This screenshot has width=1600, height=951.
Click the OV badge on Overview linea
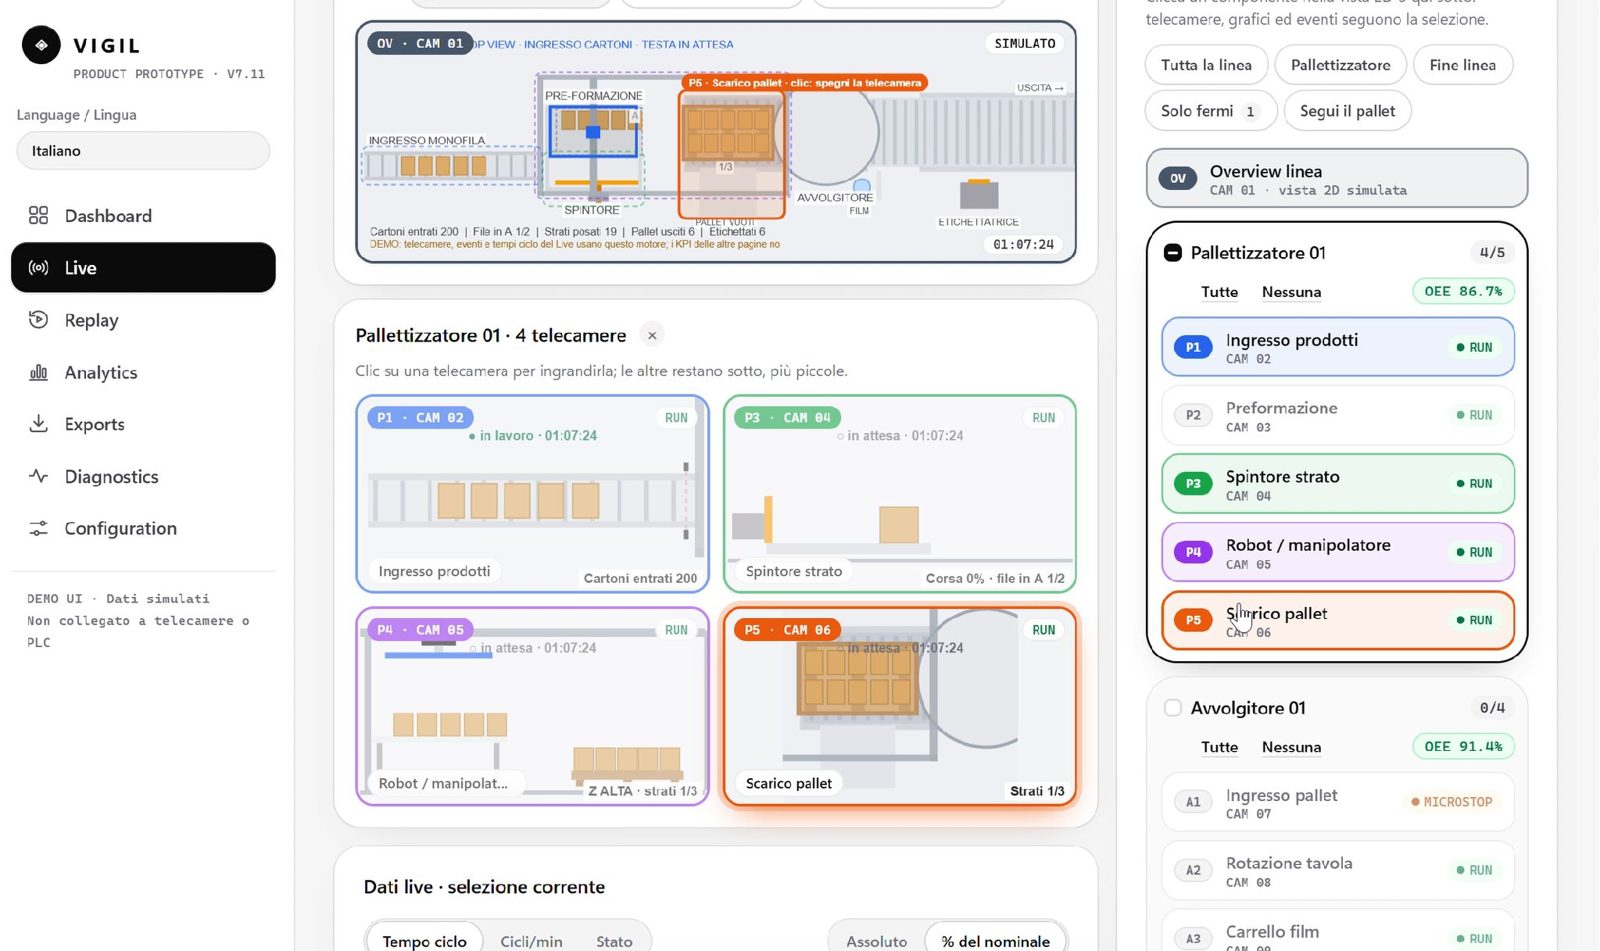click(x=1178, y=179)
